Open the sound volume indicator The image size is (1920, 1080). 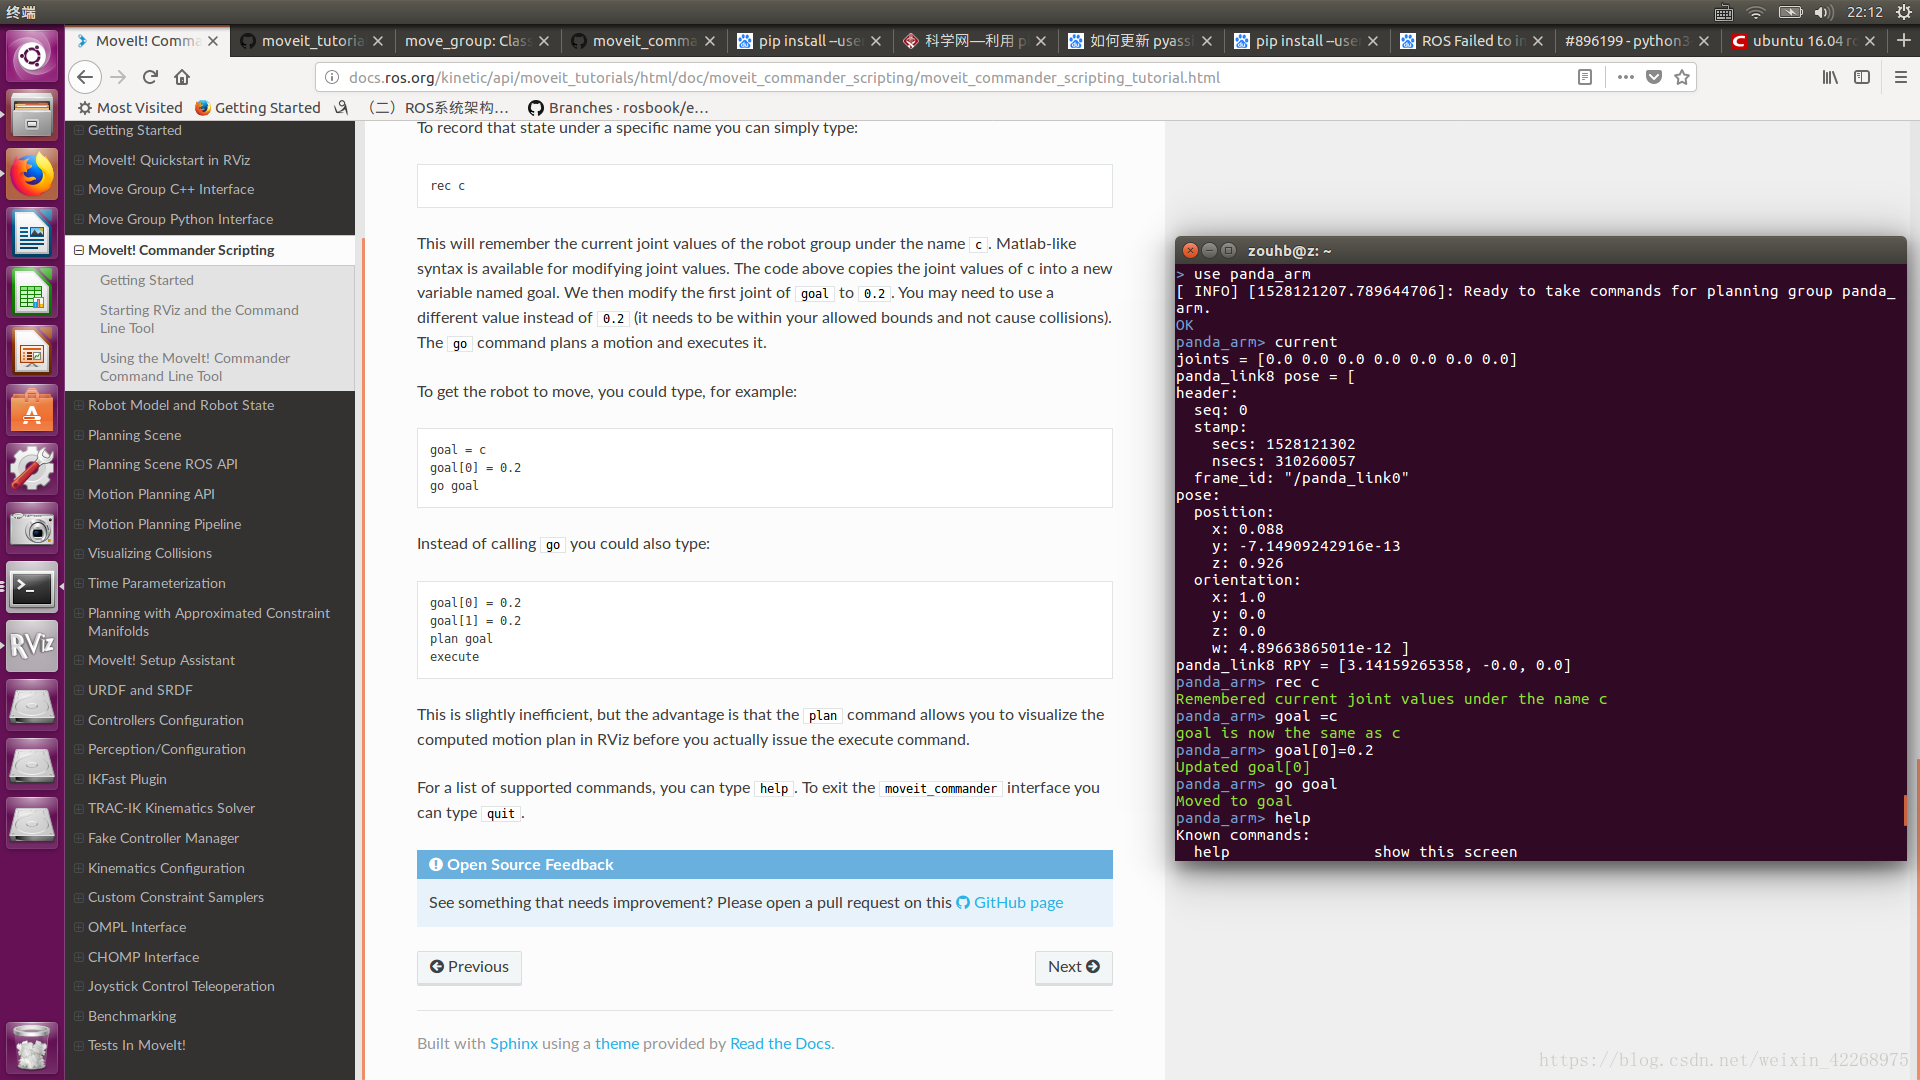(1823, 12)
